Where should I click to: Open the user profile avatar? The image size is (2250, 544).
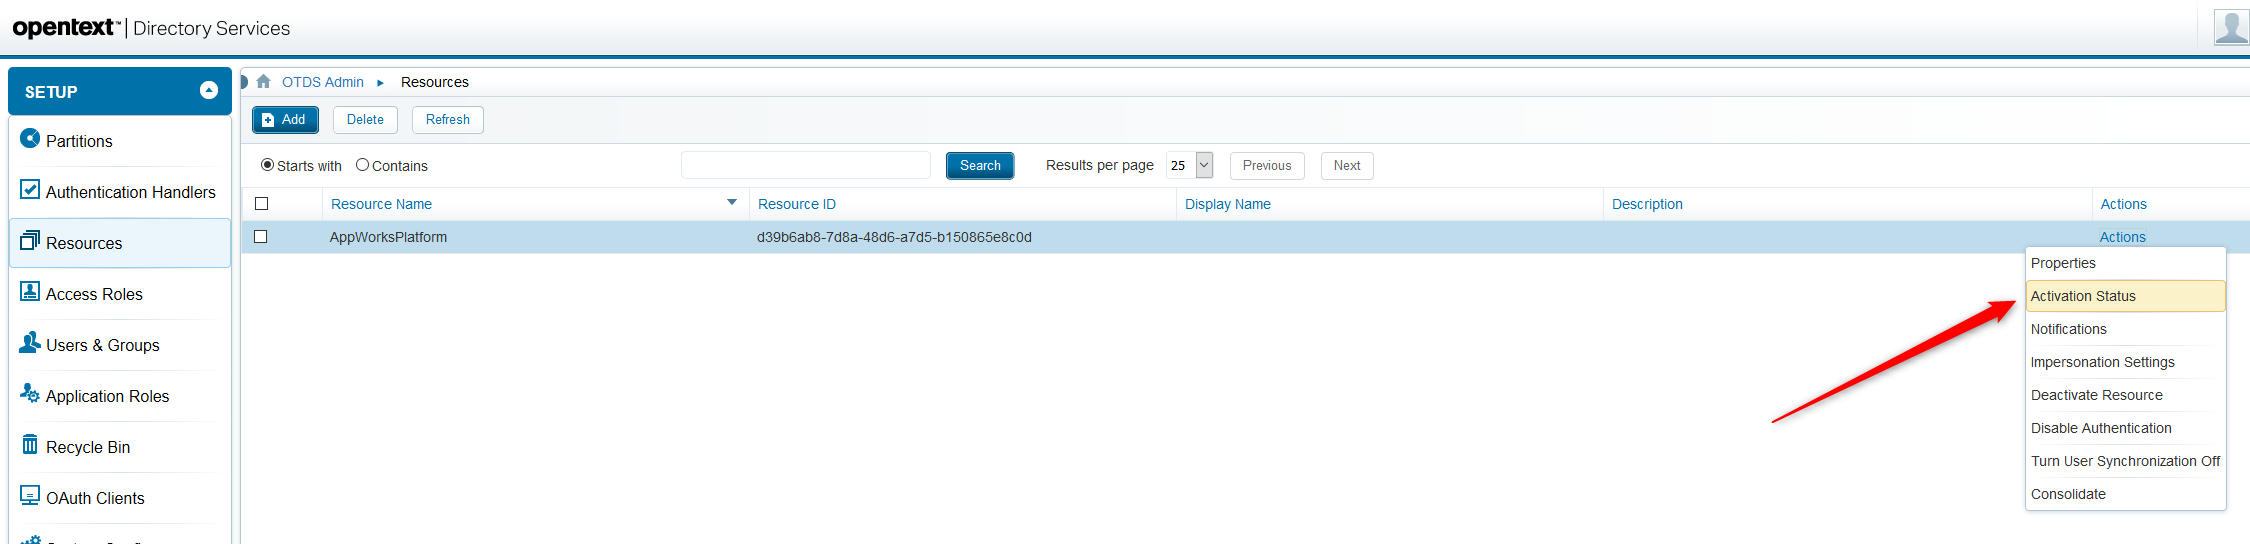point(2230,27)
